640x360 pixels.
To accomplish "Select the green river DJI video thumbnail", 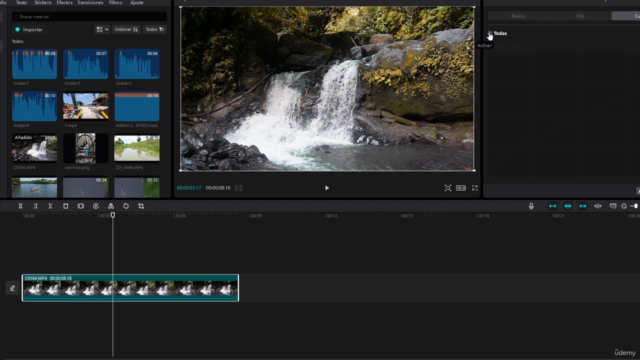I will [x=137, y=148].
